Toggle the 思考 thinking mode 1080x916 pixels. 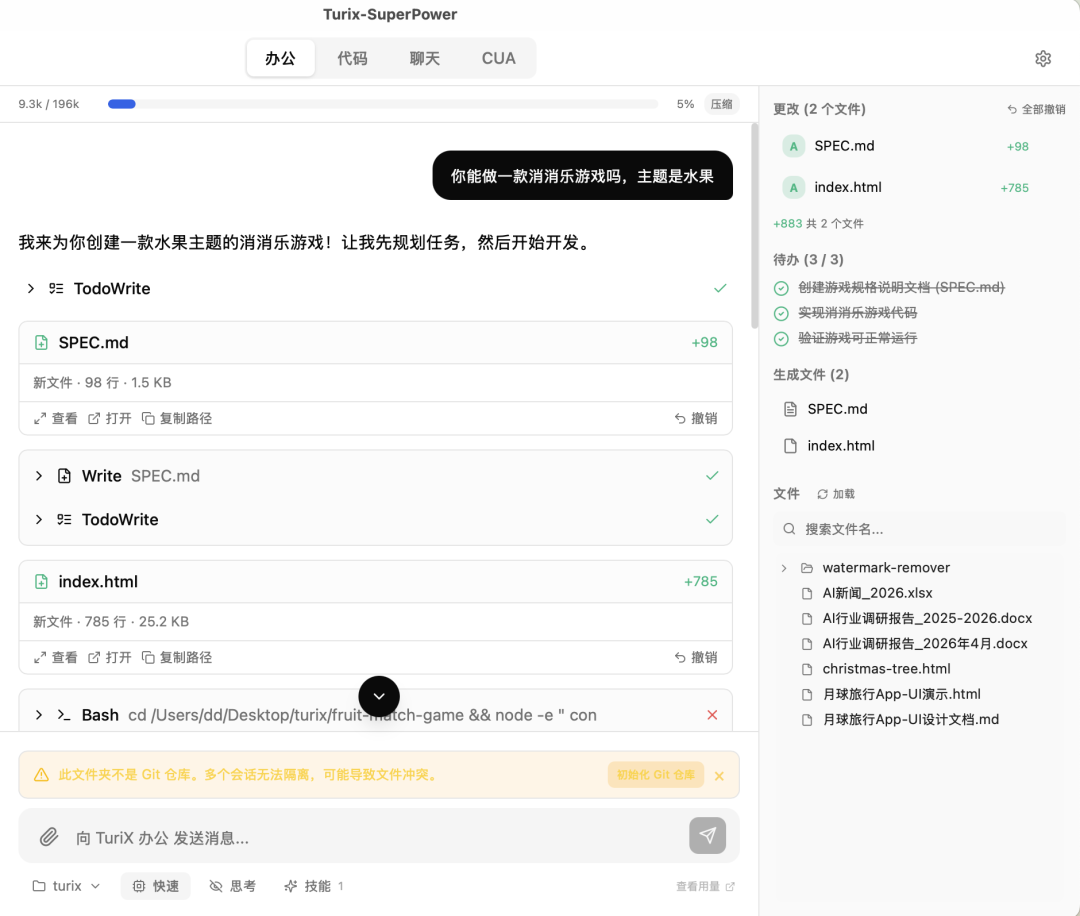(232, 886)
